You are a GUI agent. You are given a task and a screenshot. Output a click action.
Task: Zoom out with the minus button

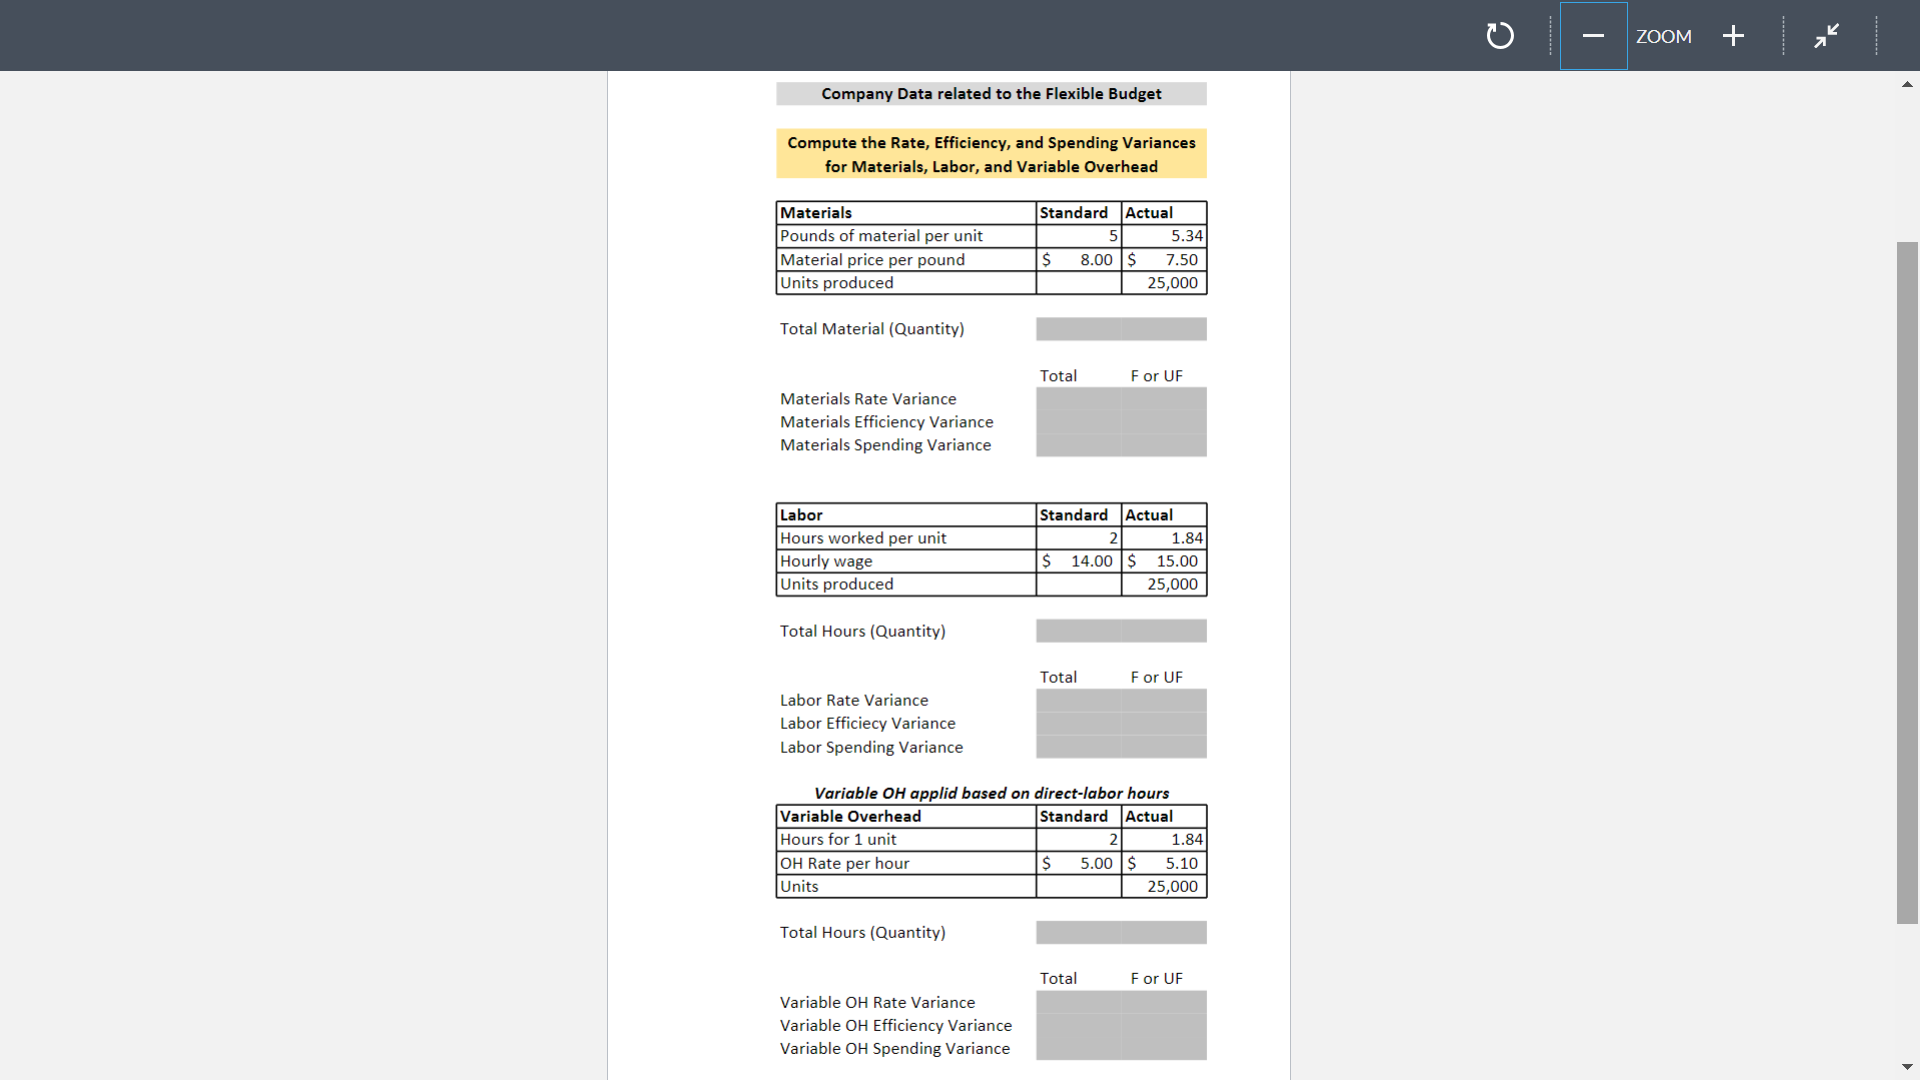1593,36
